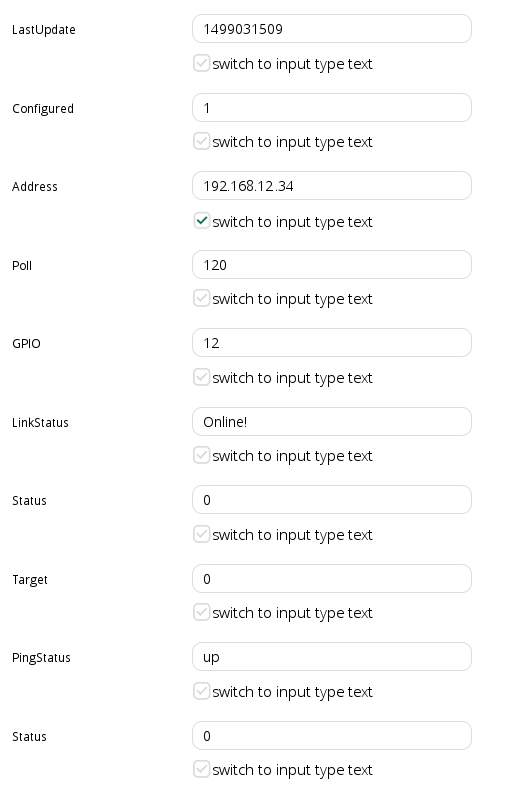Click the 'switch to input type text' label under Poll

tap(292, 299)
